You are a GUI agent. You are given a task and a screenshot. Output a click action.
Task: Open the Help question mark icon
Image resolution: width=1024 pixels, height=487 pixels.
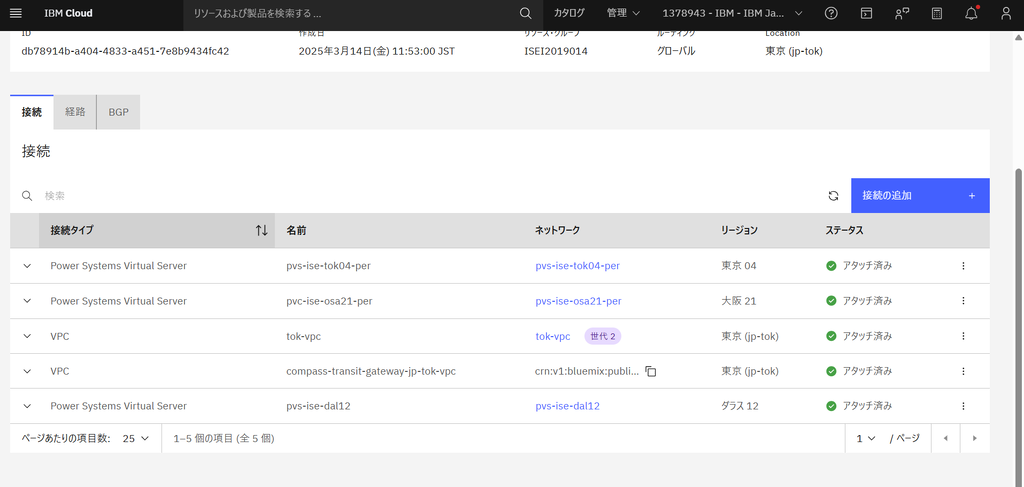pos(831,13)
